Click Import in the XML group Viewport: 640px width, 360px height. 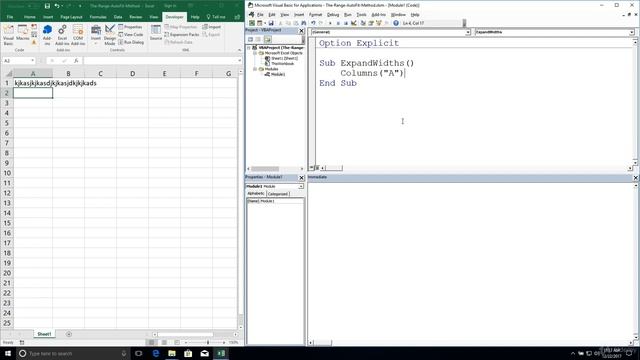tap(211, 27)
